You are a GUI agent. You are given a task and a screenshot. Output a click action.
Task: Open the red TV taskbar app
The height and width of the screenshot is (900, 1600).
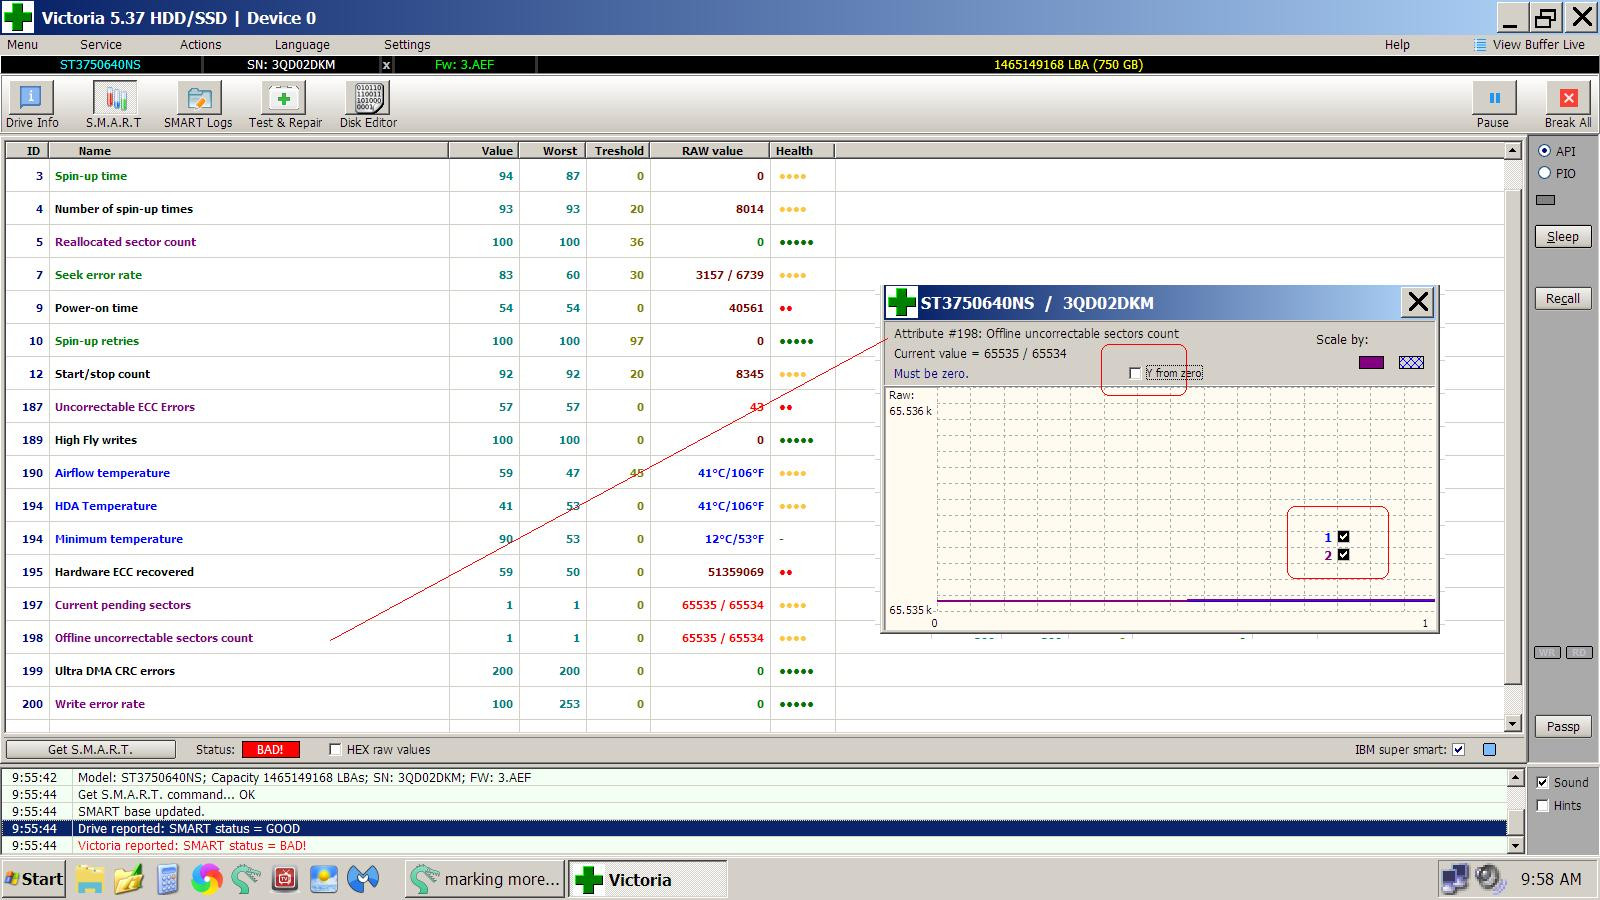pyautogui.click(x=285, y=879)
